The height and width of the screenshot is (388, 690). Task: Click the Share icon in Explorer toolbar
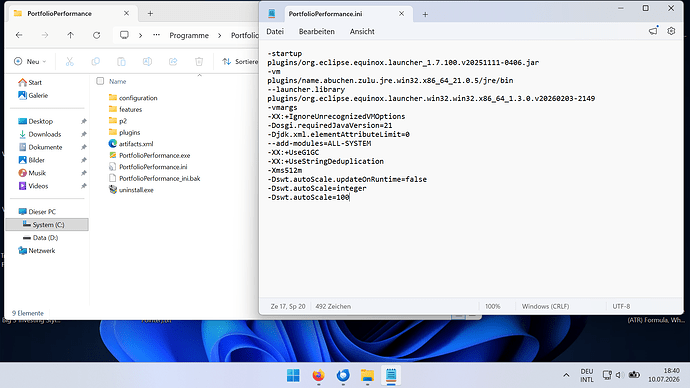(x=173, y=62)
